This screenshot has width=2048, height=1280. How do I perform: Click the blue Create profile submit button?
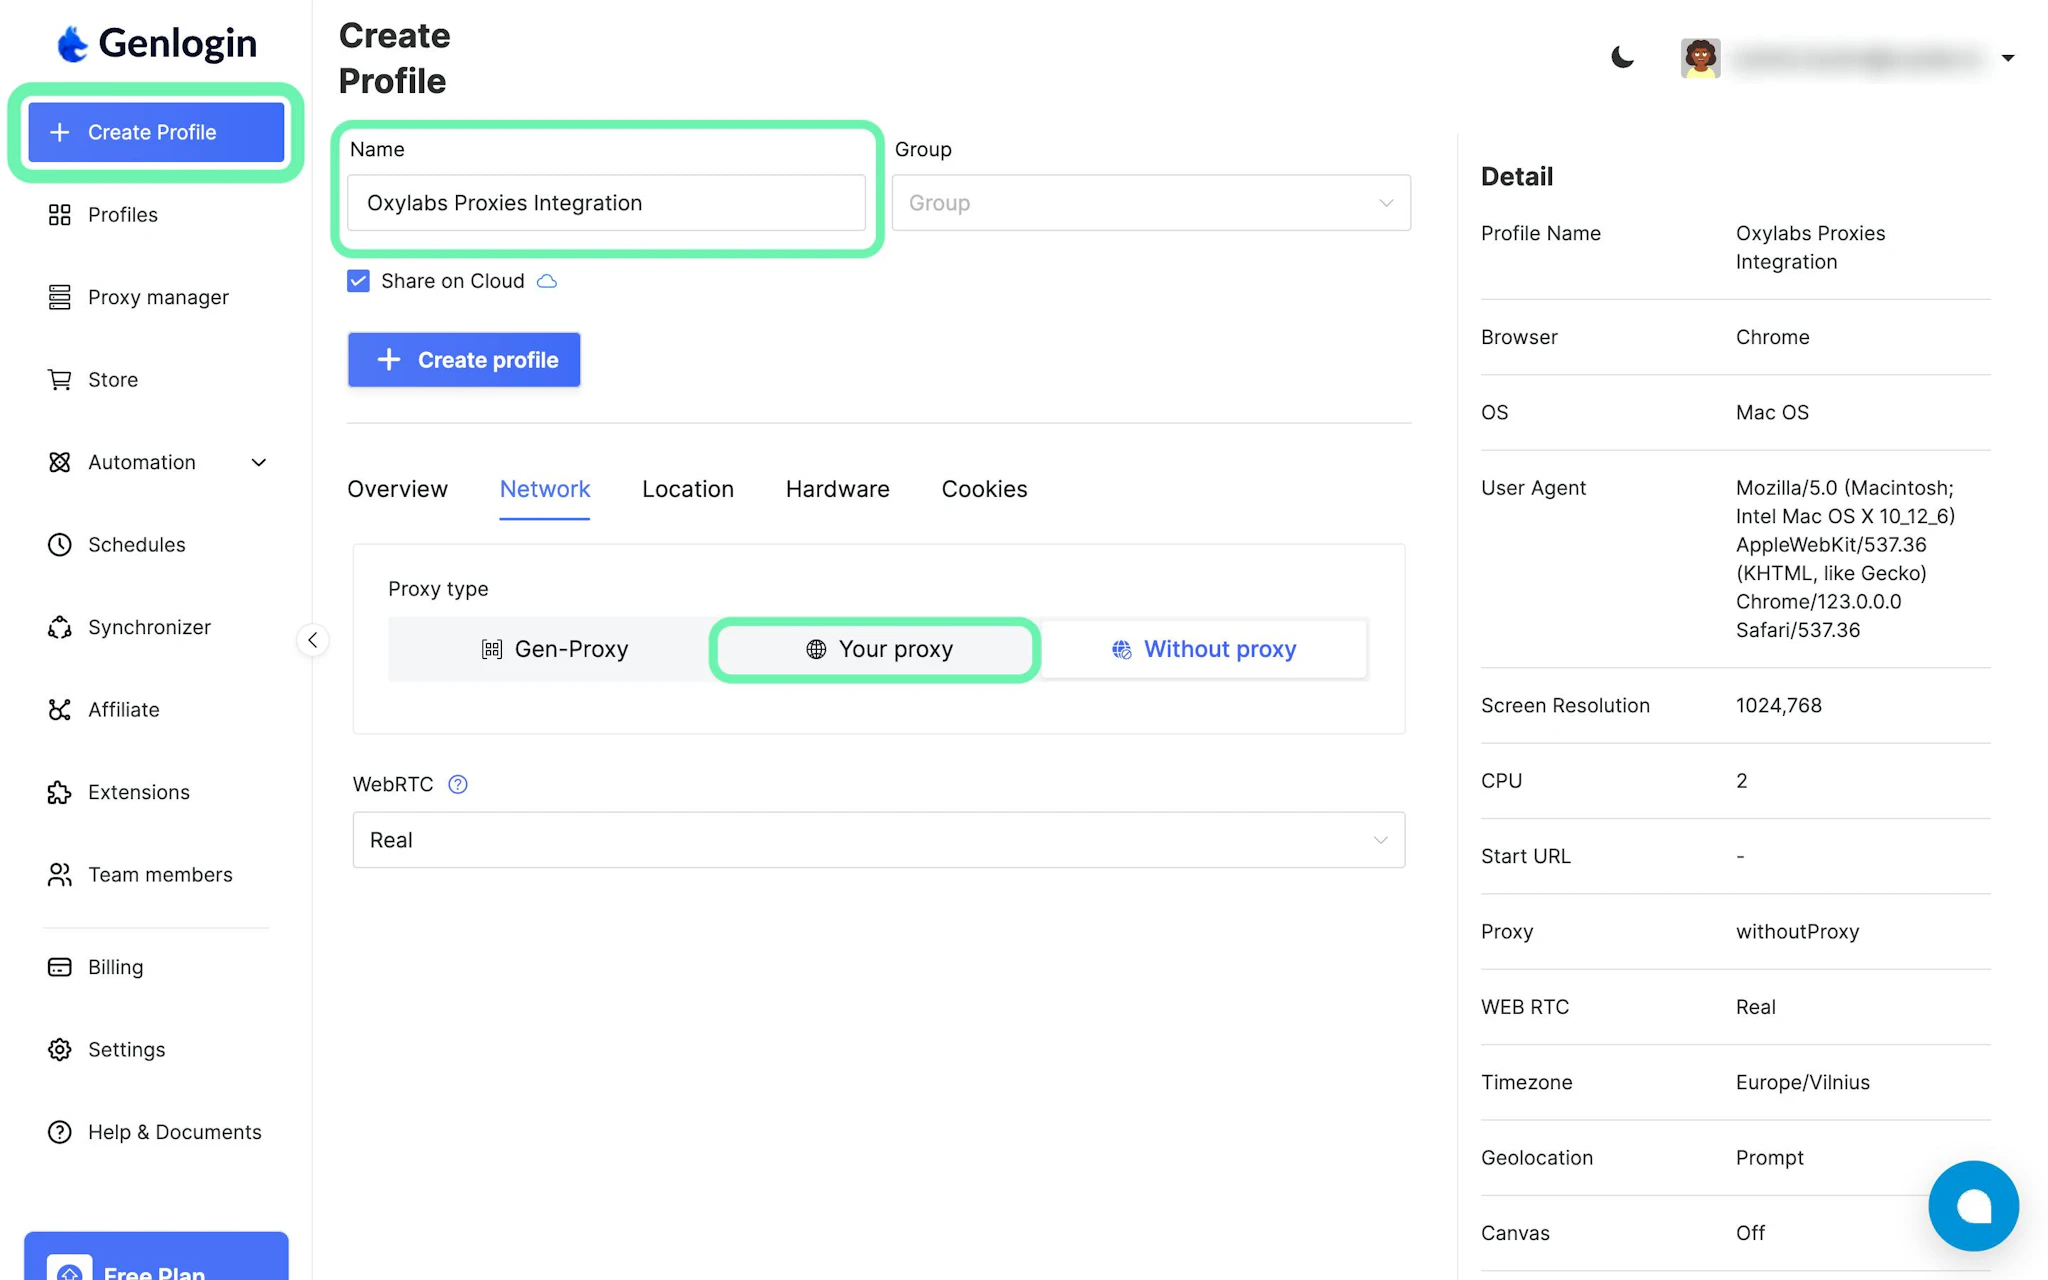click(464, 360)
